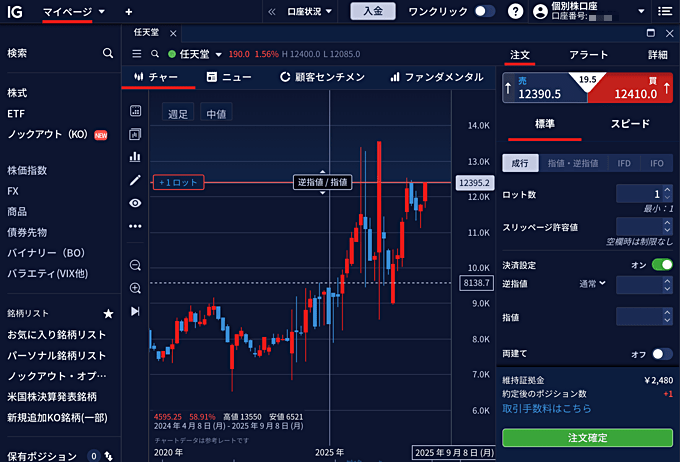This screenshot has height=462, width=680.
Task: Click search icon next to 任天堂 ticker
Action: point(155,54)
